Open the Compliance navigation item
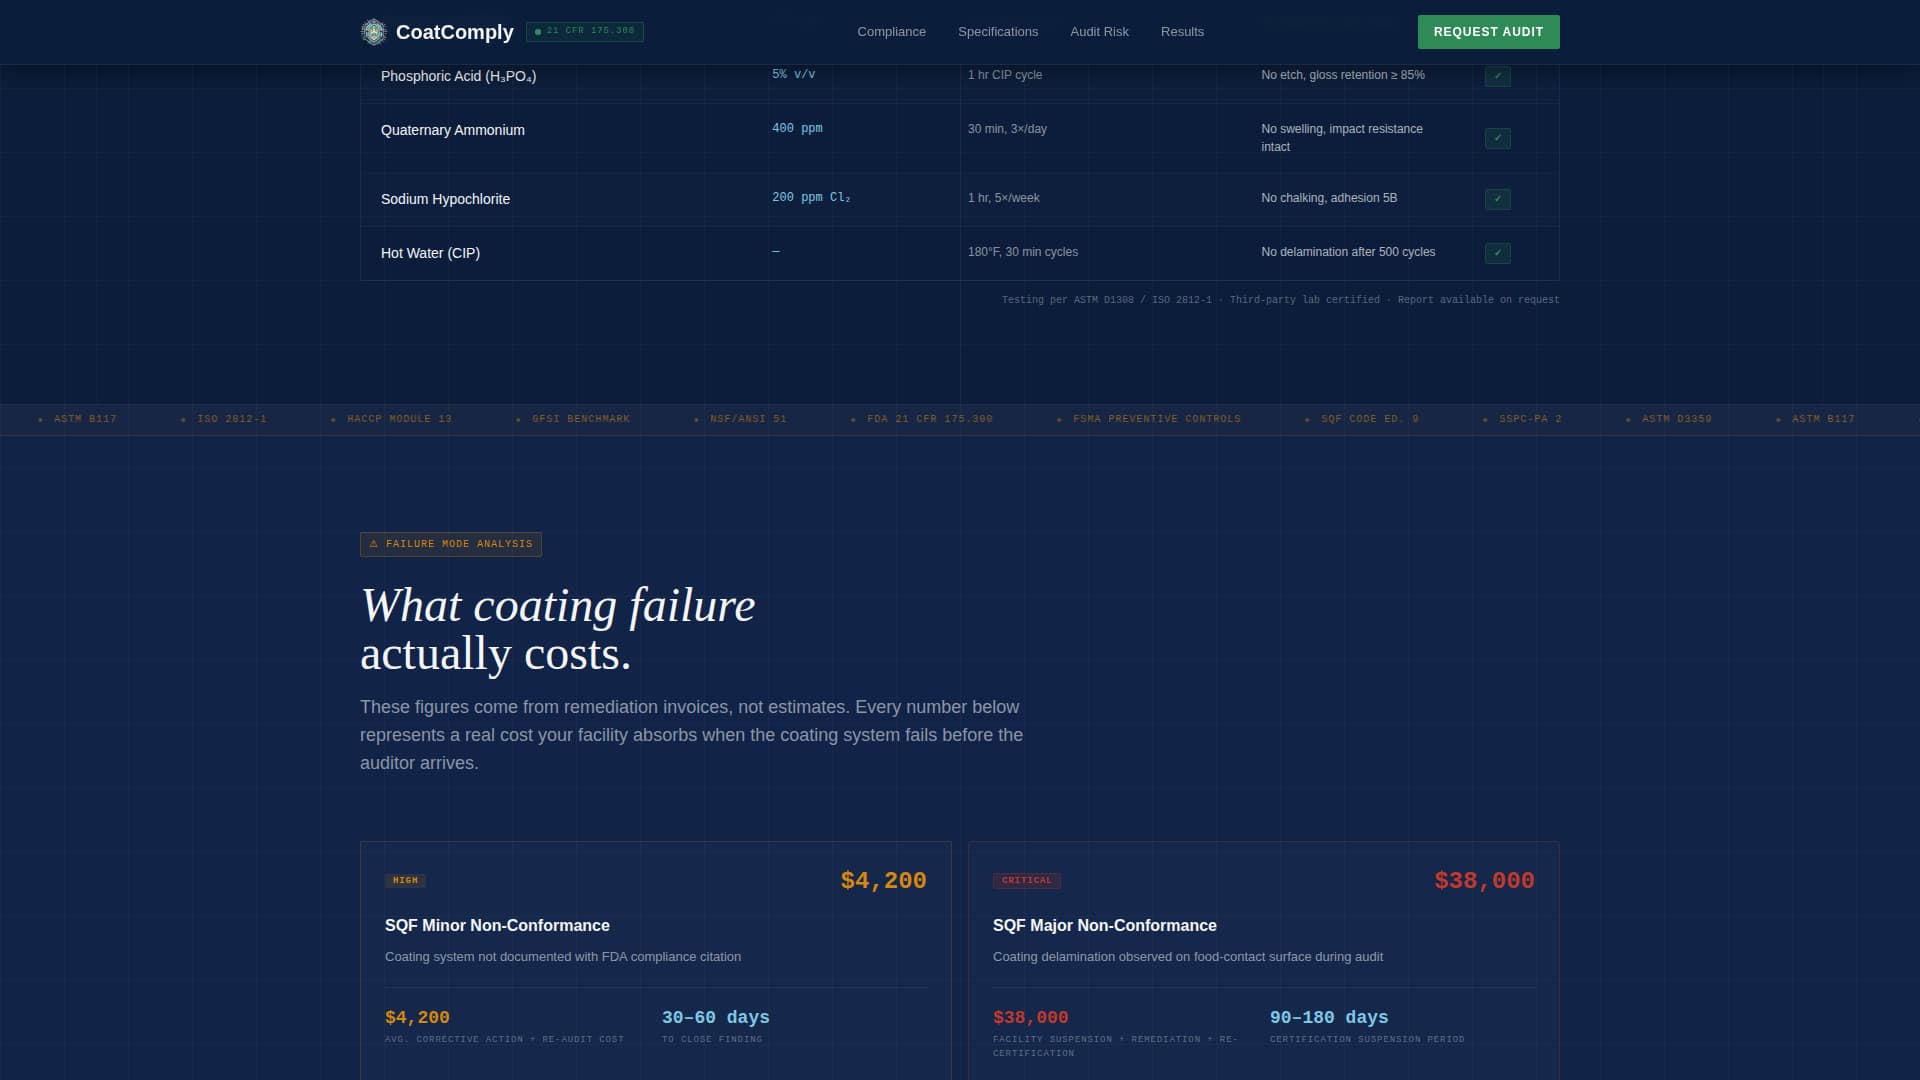Viewport: 1920px width, 1080px height. (890, 31)
